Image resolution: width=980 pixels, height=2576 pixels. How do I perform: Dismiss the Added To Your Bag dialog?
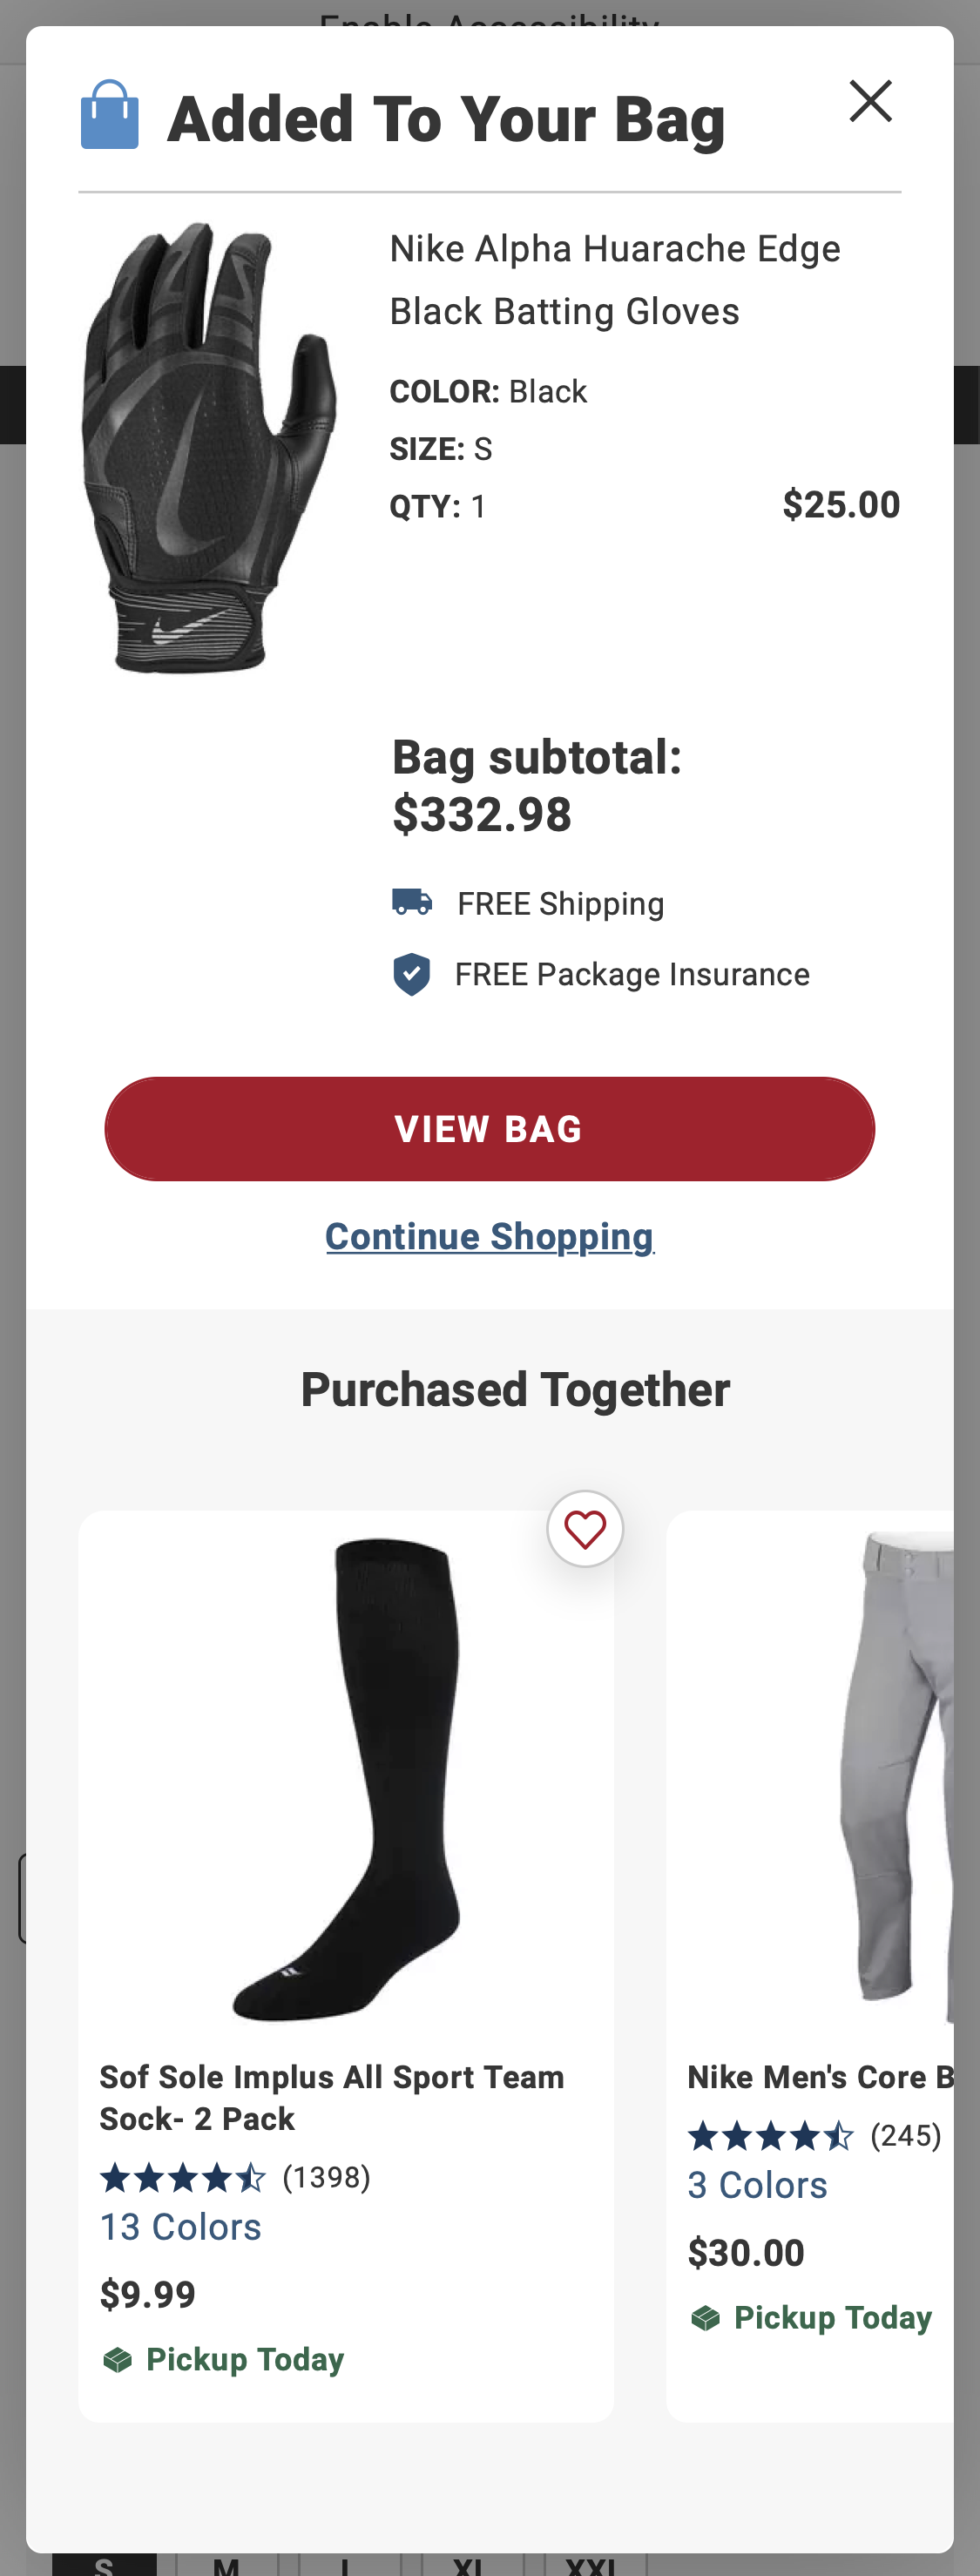click(870, 100)
